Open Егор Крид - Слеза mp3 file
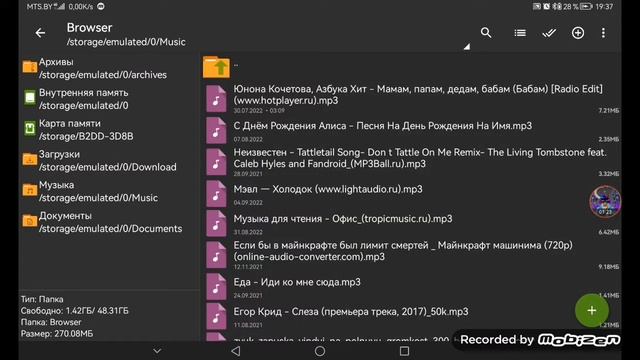This screenshot has height=360, width=640. pyautogui.click(x=411, y=316)
